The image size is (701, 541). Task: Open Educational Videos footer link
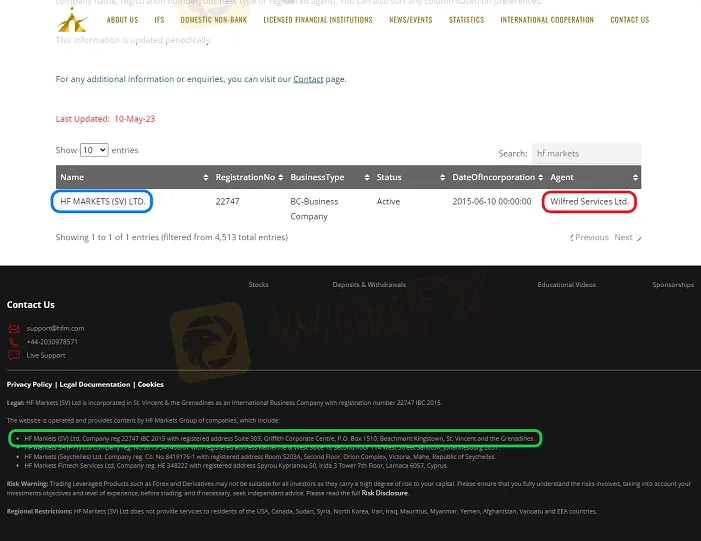click(x=566, y=285)
